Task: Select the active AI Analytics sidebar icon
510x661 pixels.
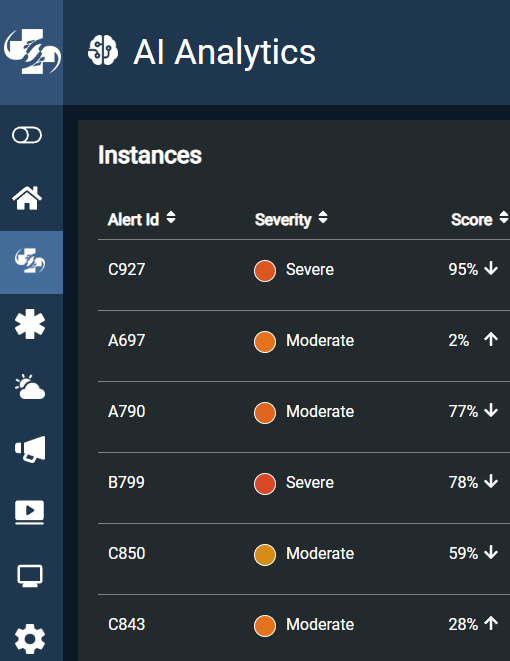Action: coord(30,261)
